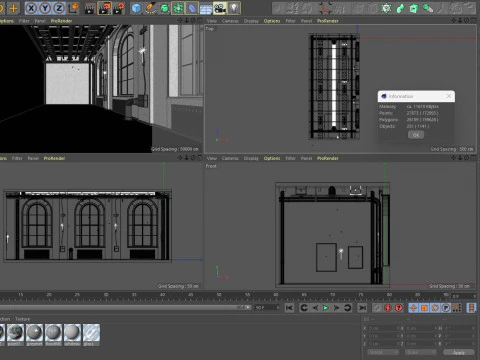This screenshot has height=360, width=480.
Task: Open Options menu in Front viewport
Action: [x=272, y=158]
